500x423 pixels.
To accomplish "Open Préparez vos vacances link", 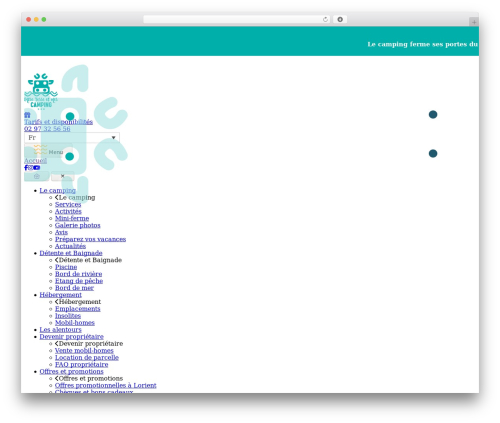I will pos(90,239).
